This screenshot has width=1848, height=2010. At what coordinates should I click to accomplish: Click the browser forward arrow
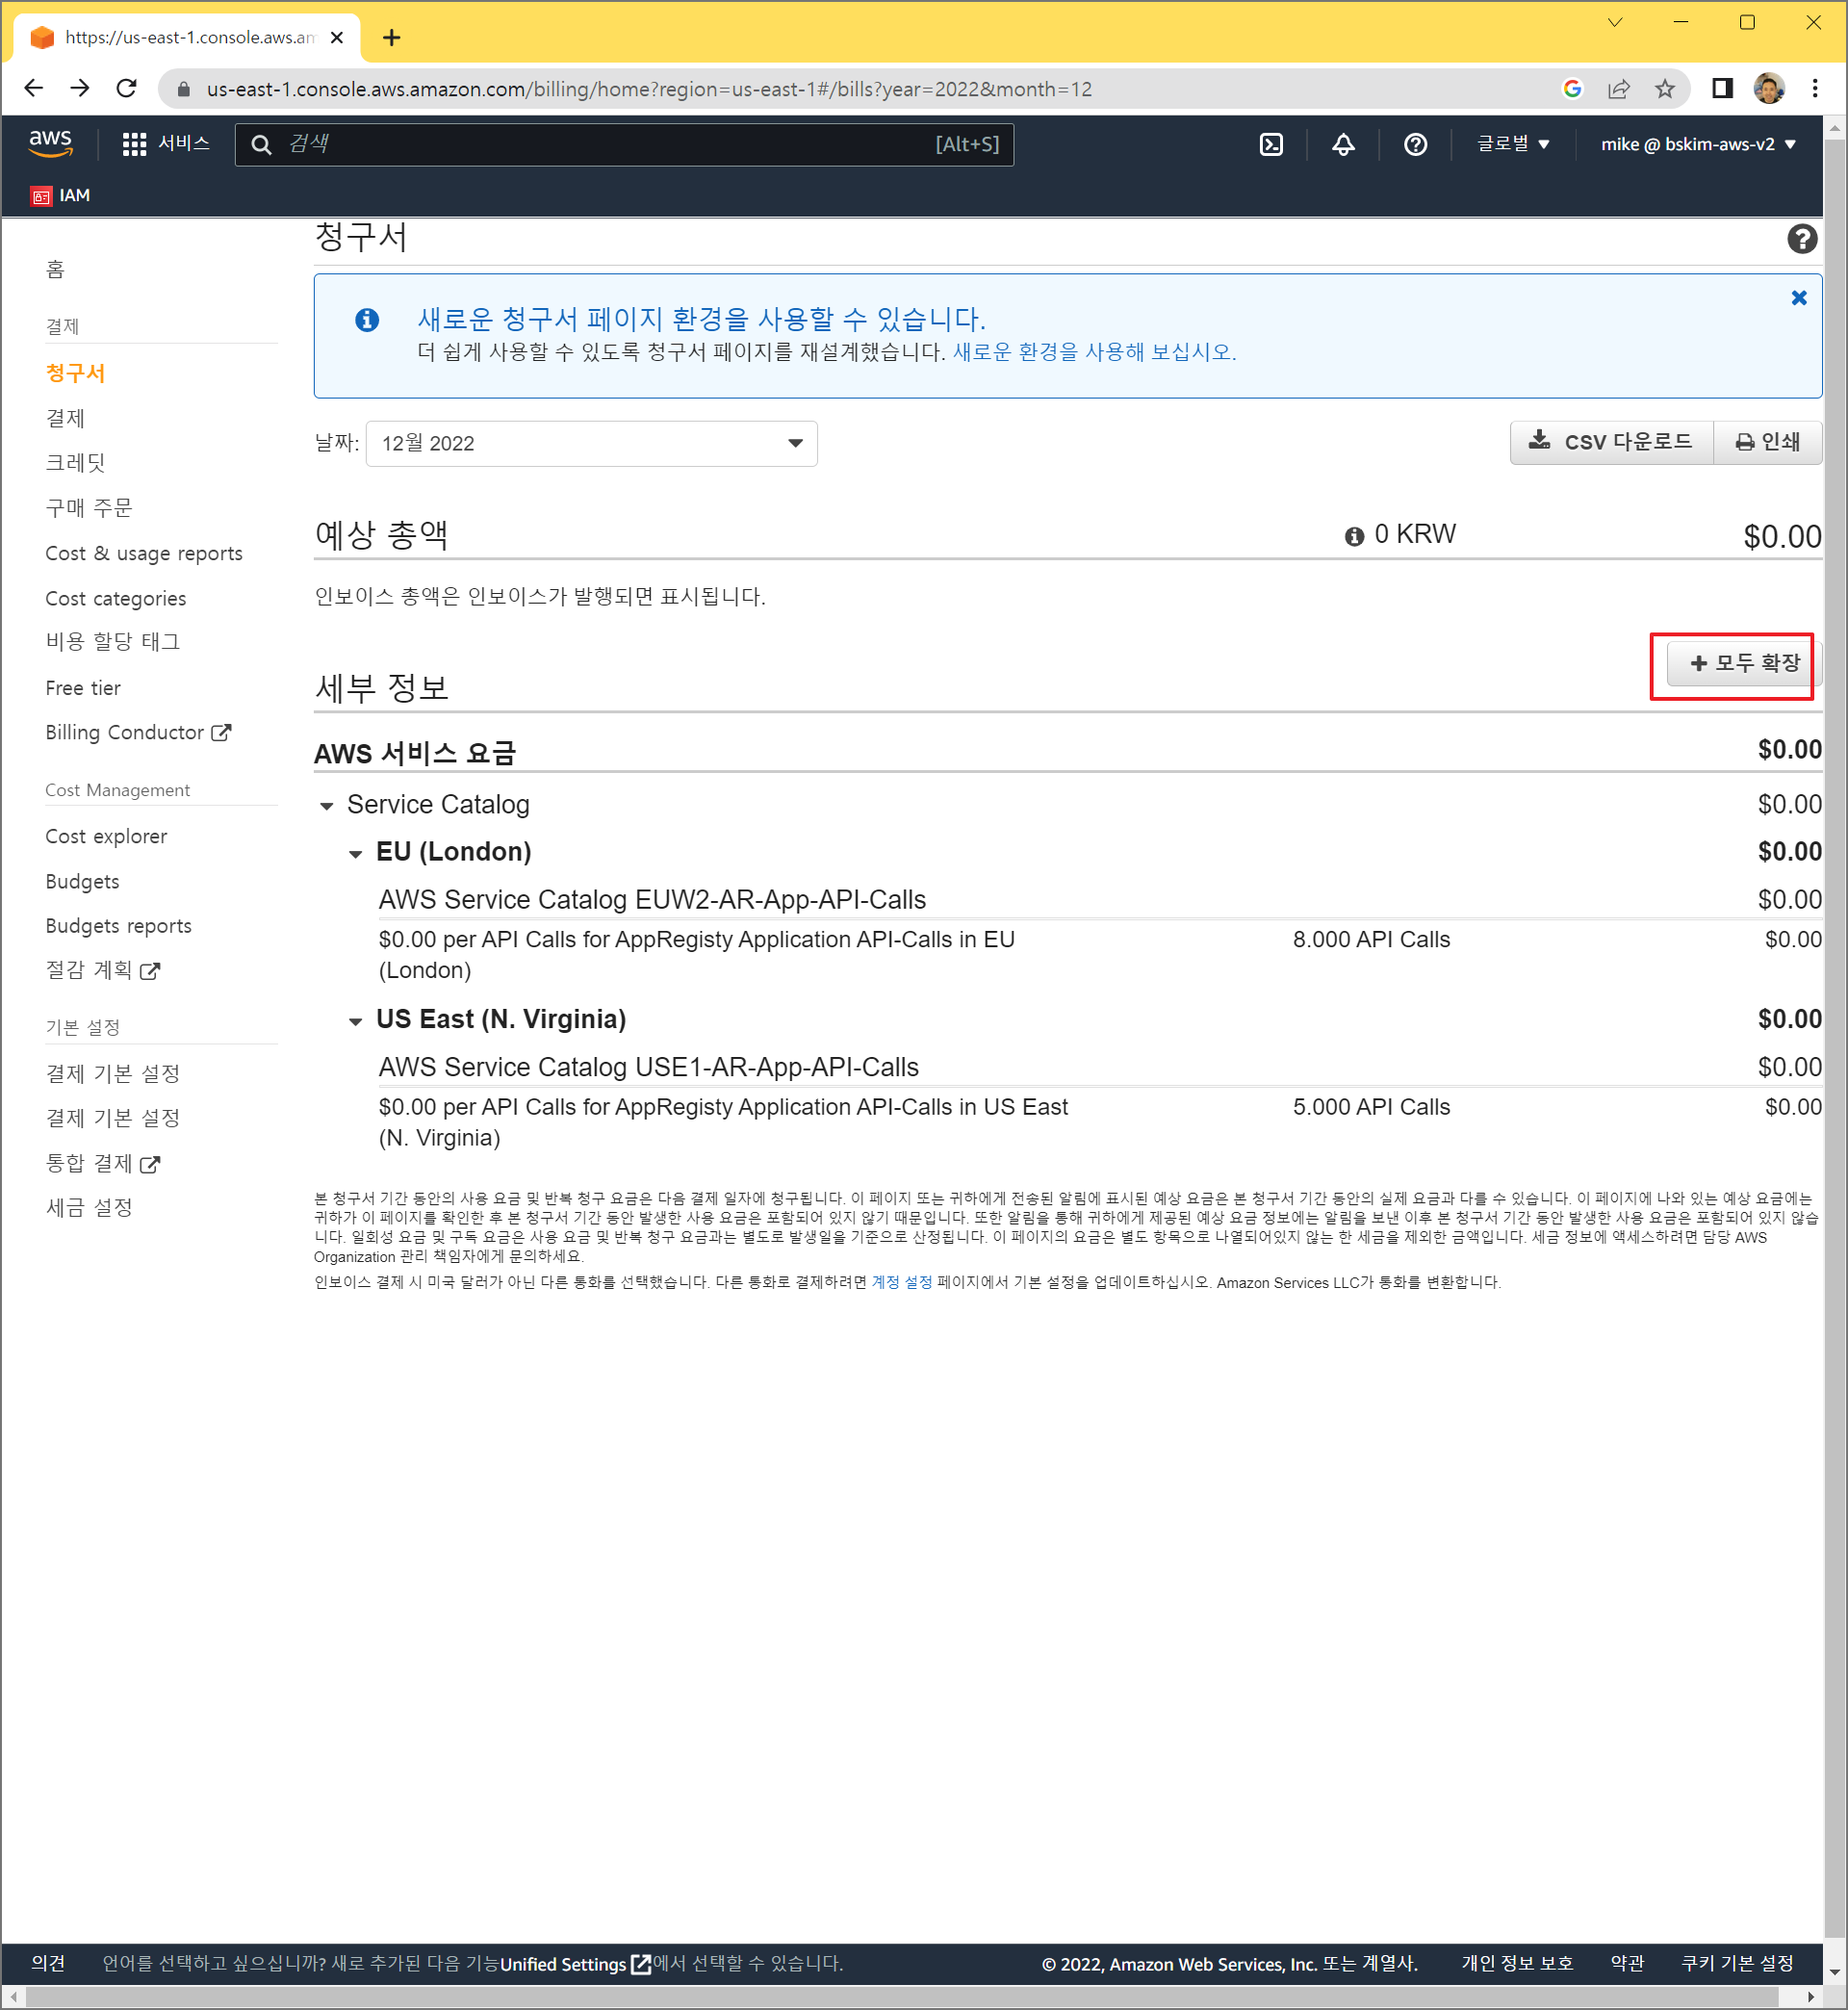pos(80,89)
